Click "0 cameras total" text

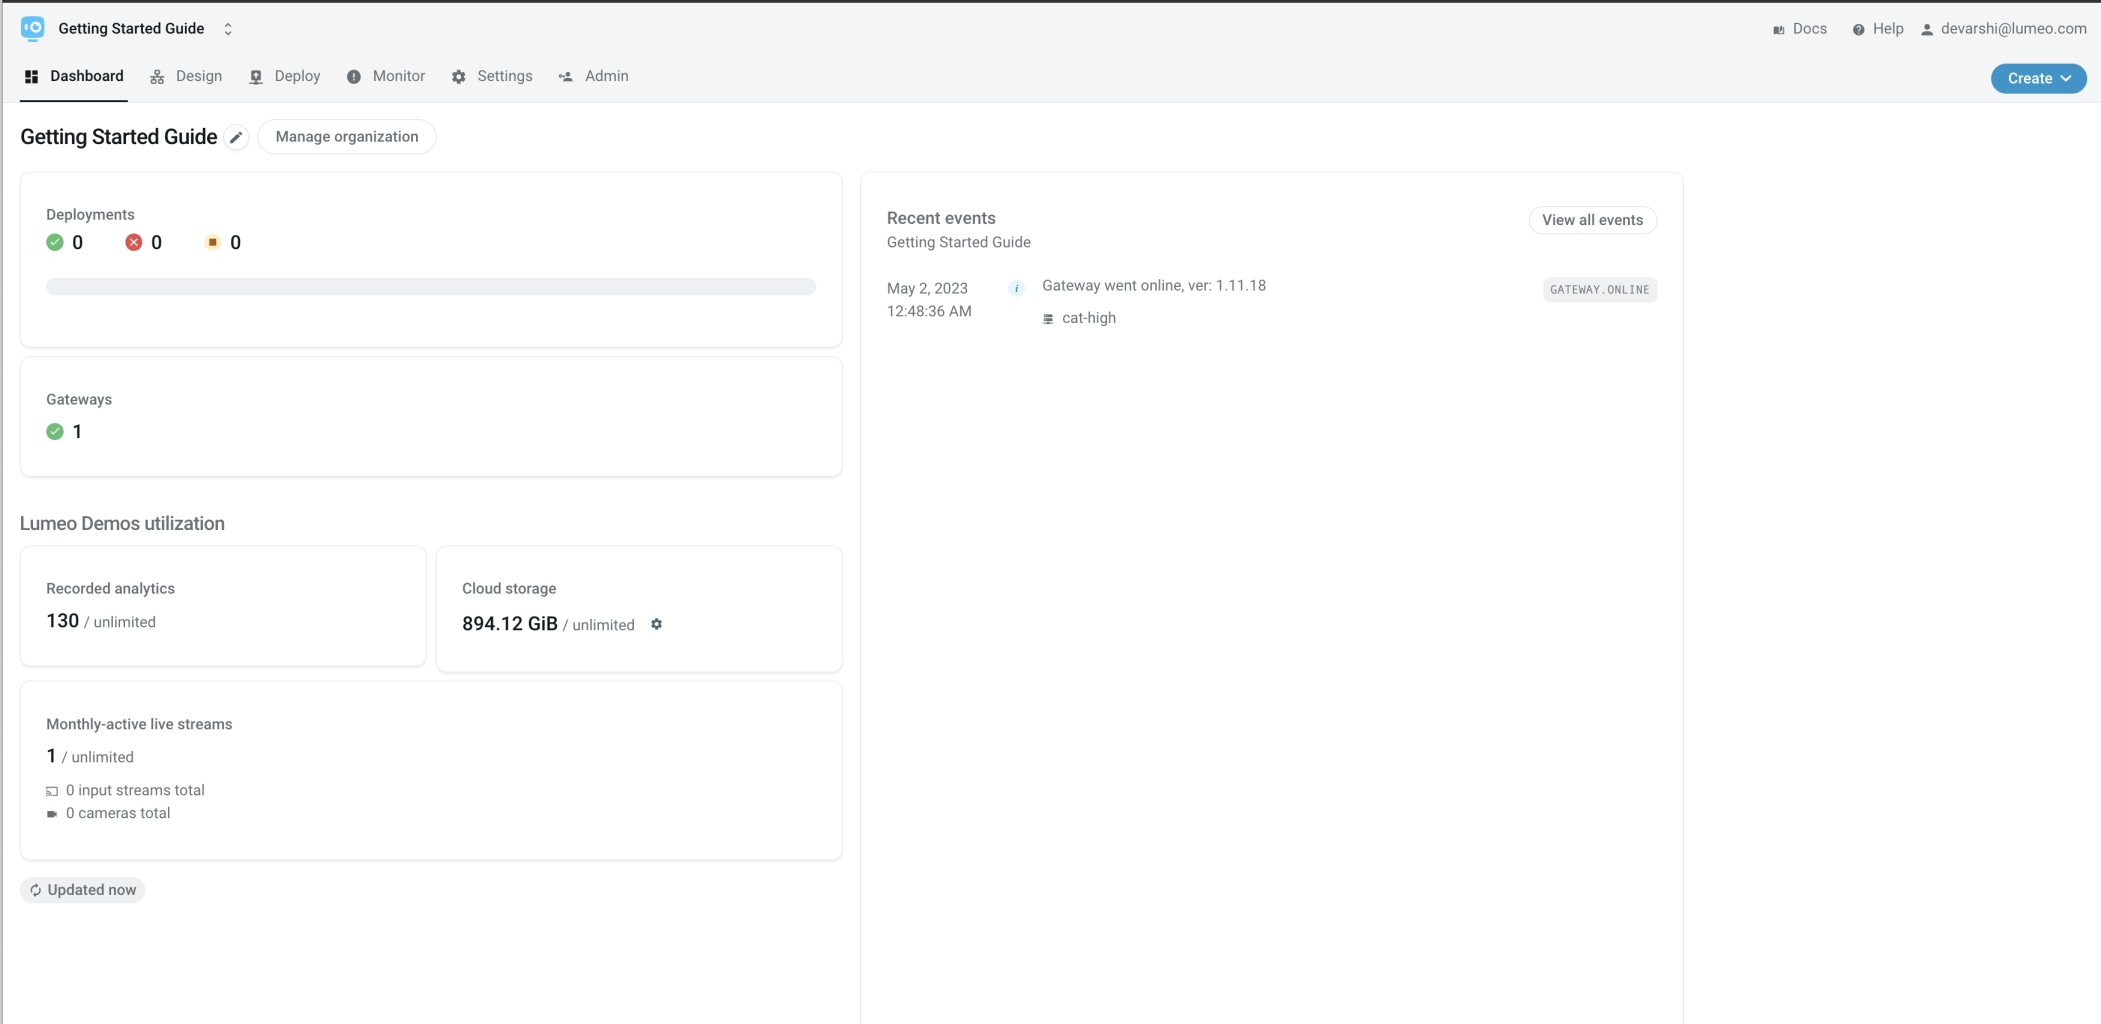[118, 813]
